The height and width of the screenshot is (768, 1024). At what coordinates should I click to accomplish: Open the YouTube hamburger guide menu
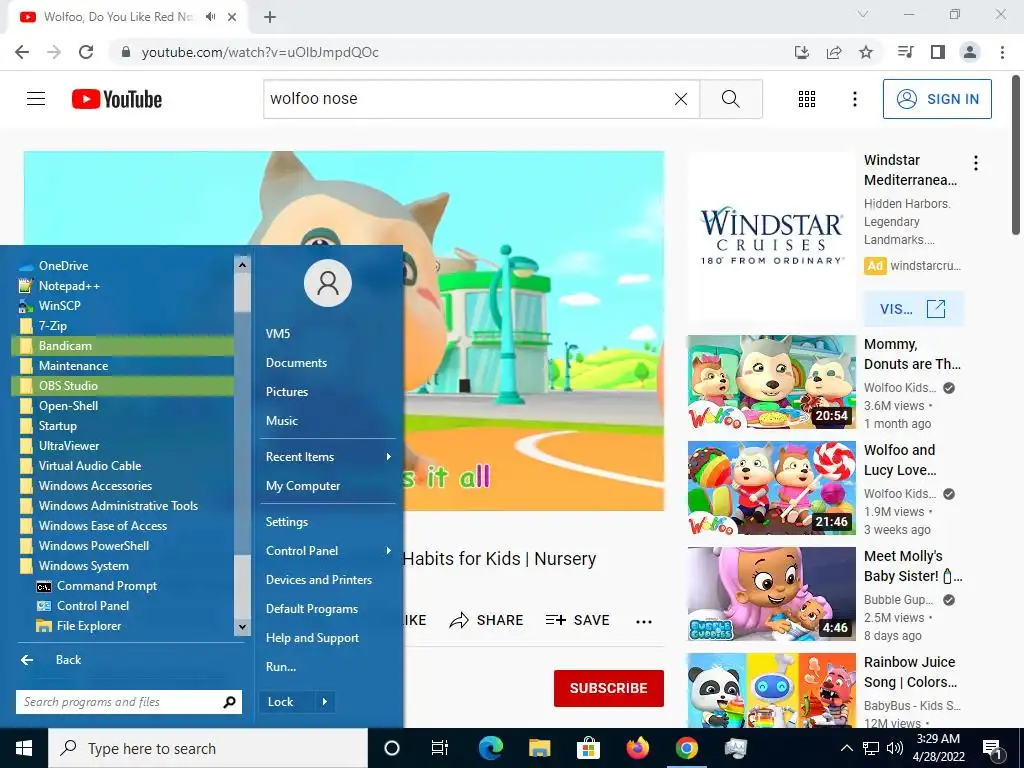pos(36,99)
